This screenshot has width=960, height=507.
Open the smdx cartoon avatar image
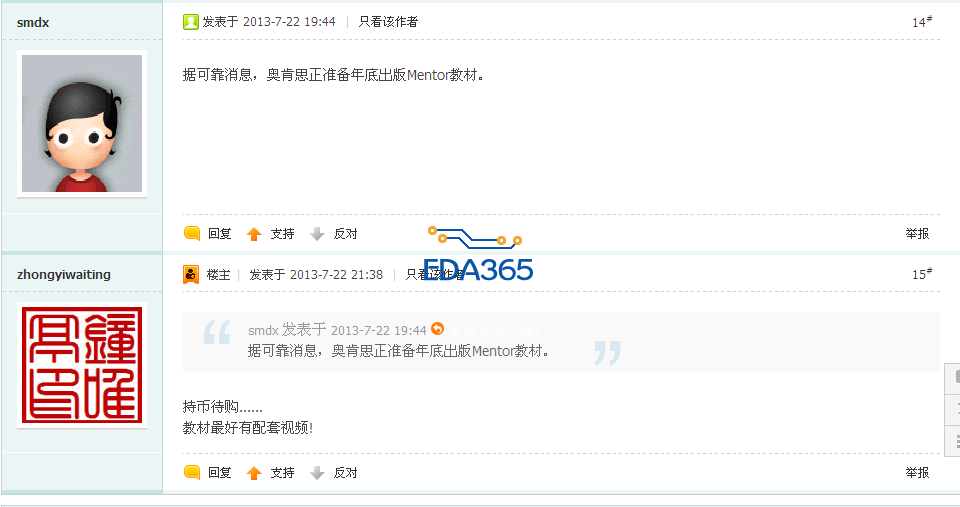tap(82, 124)
